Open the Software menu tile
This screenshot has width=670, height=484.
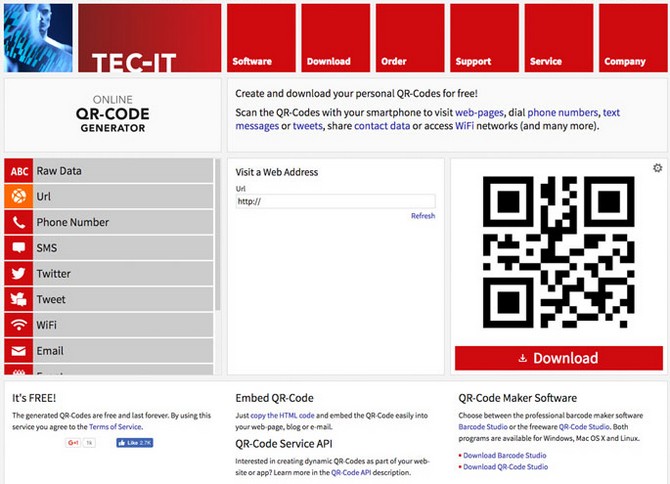tap(261, 38)
